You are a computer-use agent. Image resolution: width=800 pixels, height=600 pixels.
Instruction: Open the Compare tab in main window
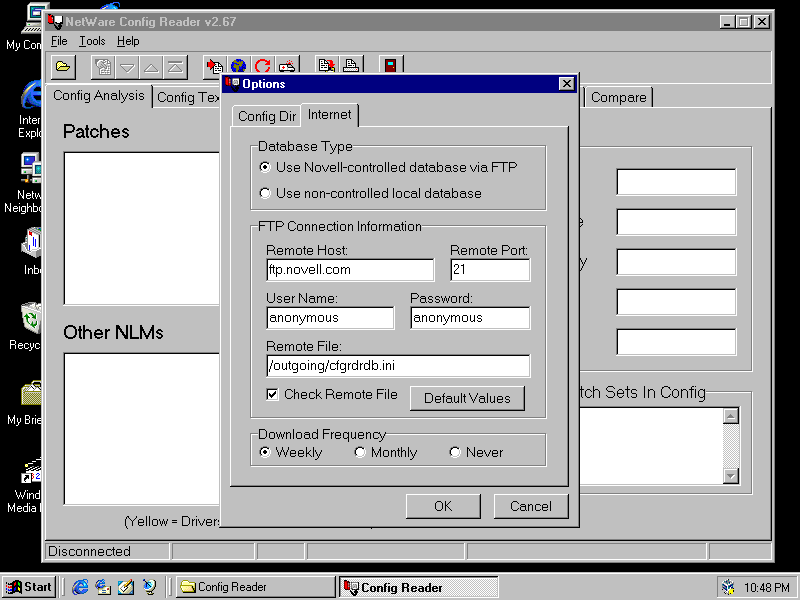pyautogui.click(x=618, y=97)
